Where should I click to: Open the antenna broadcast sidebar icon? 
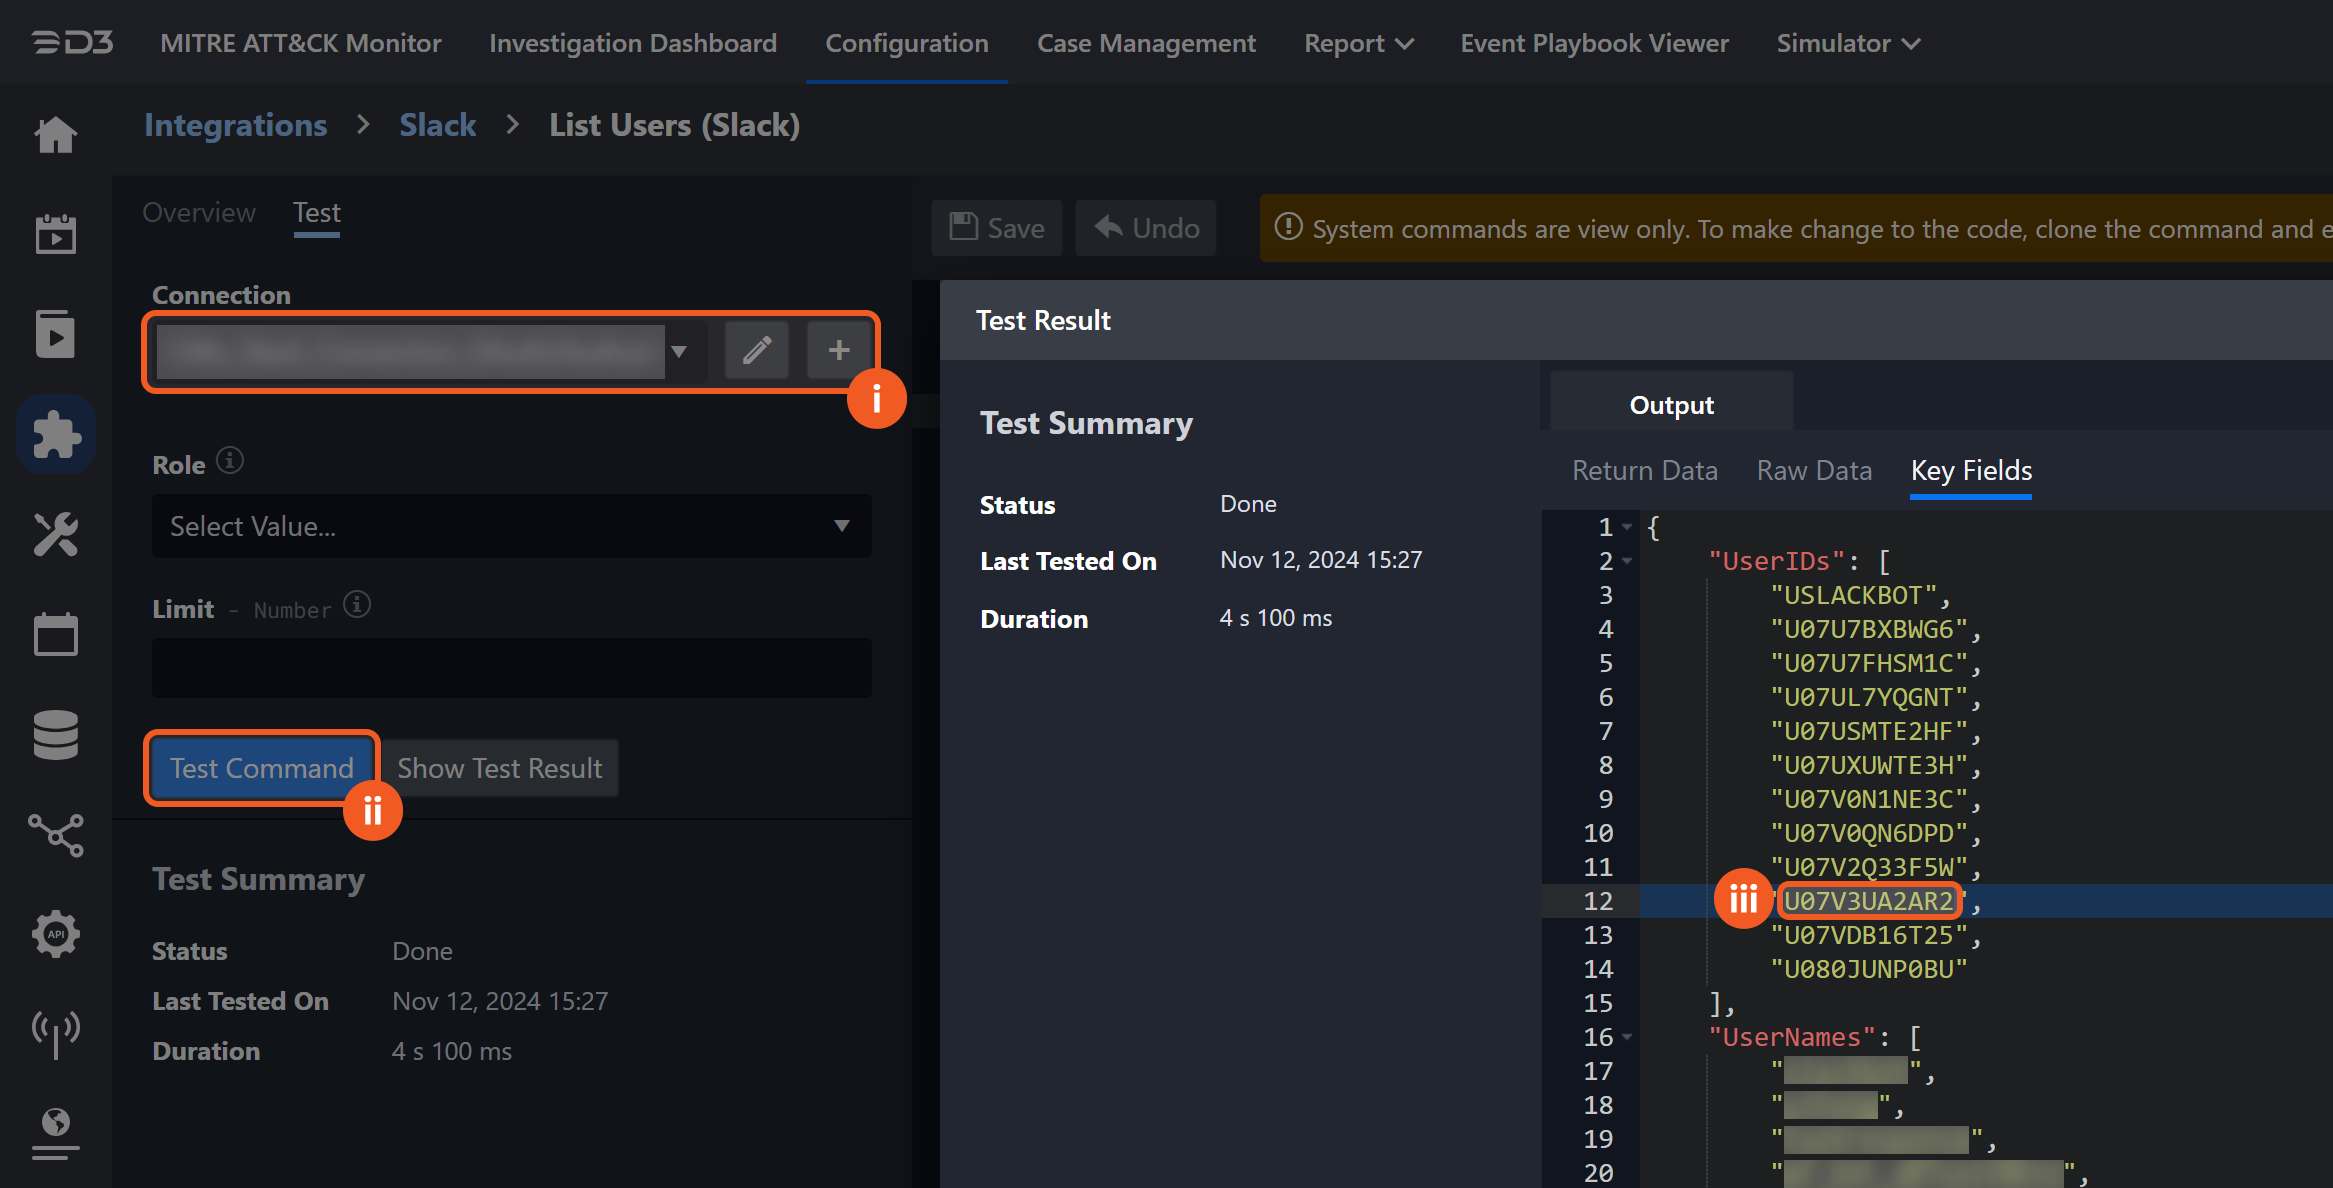click(x=56, y=1031)
